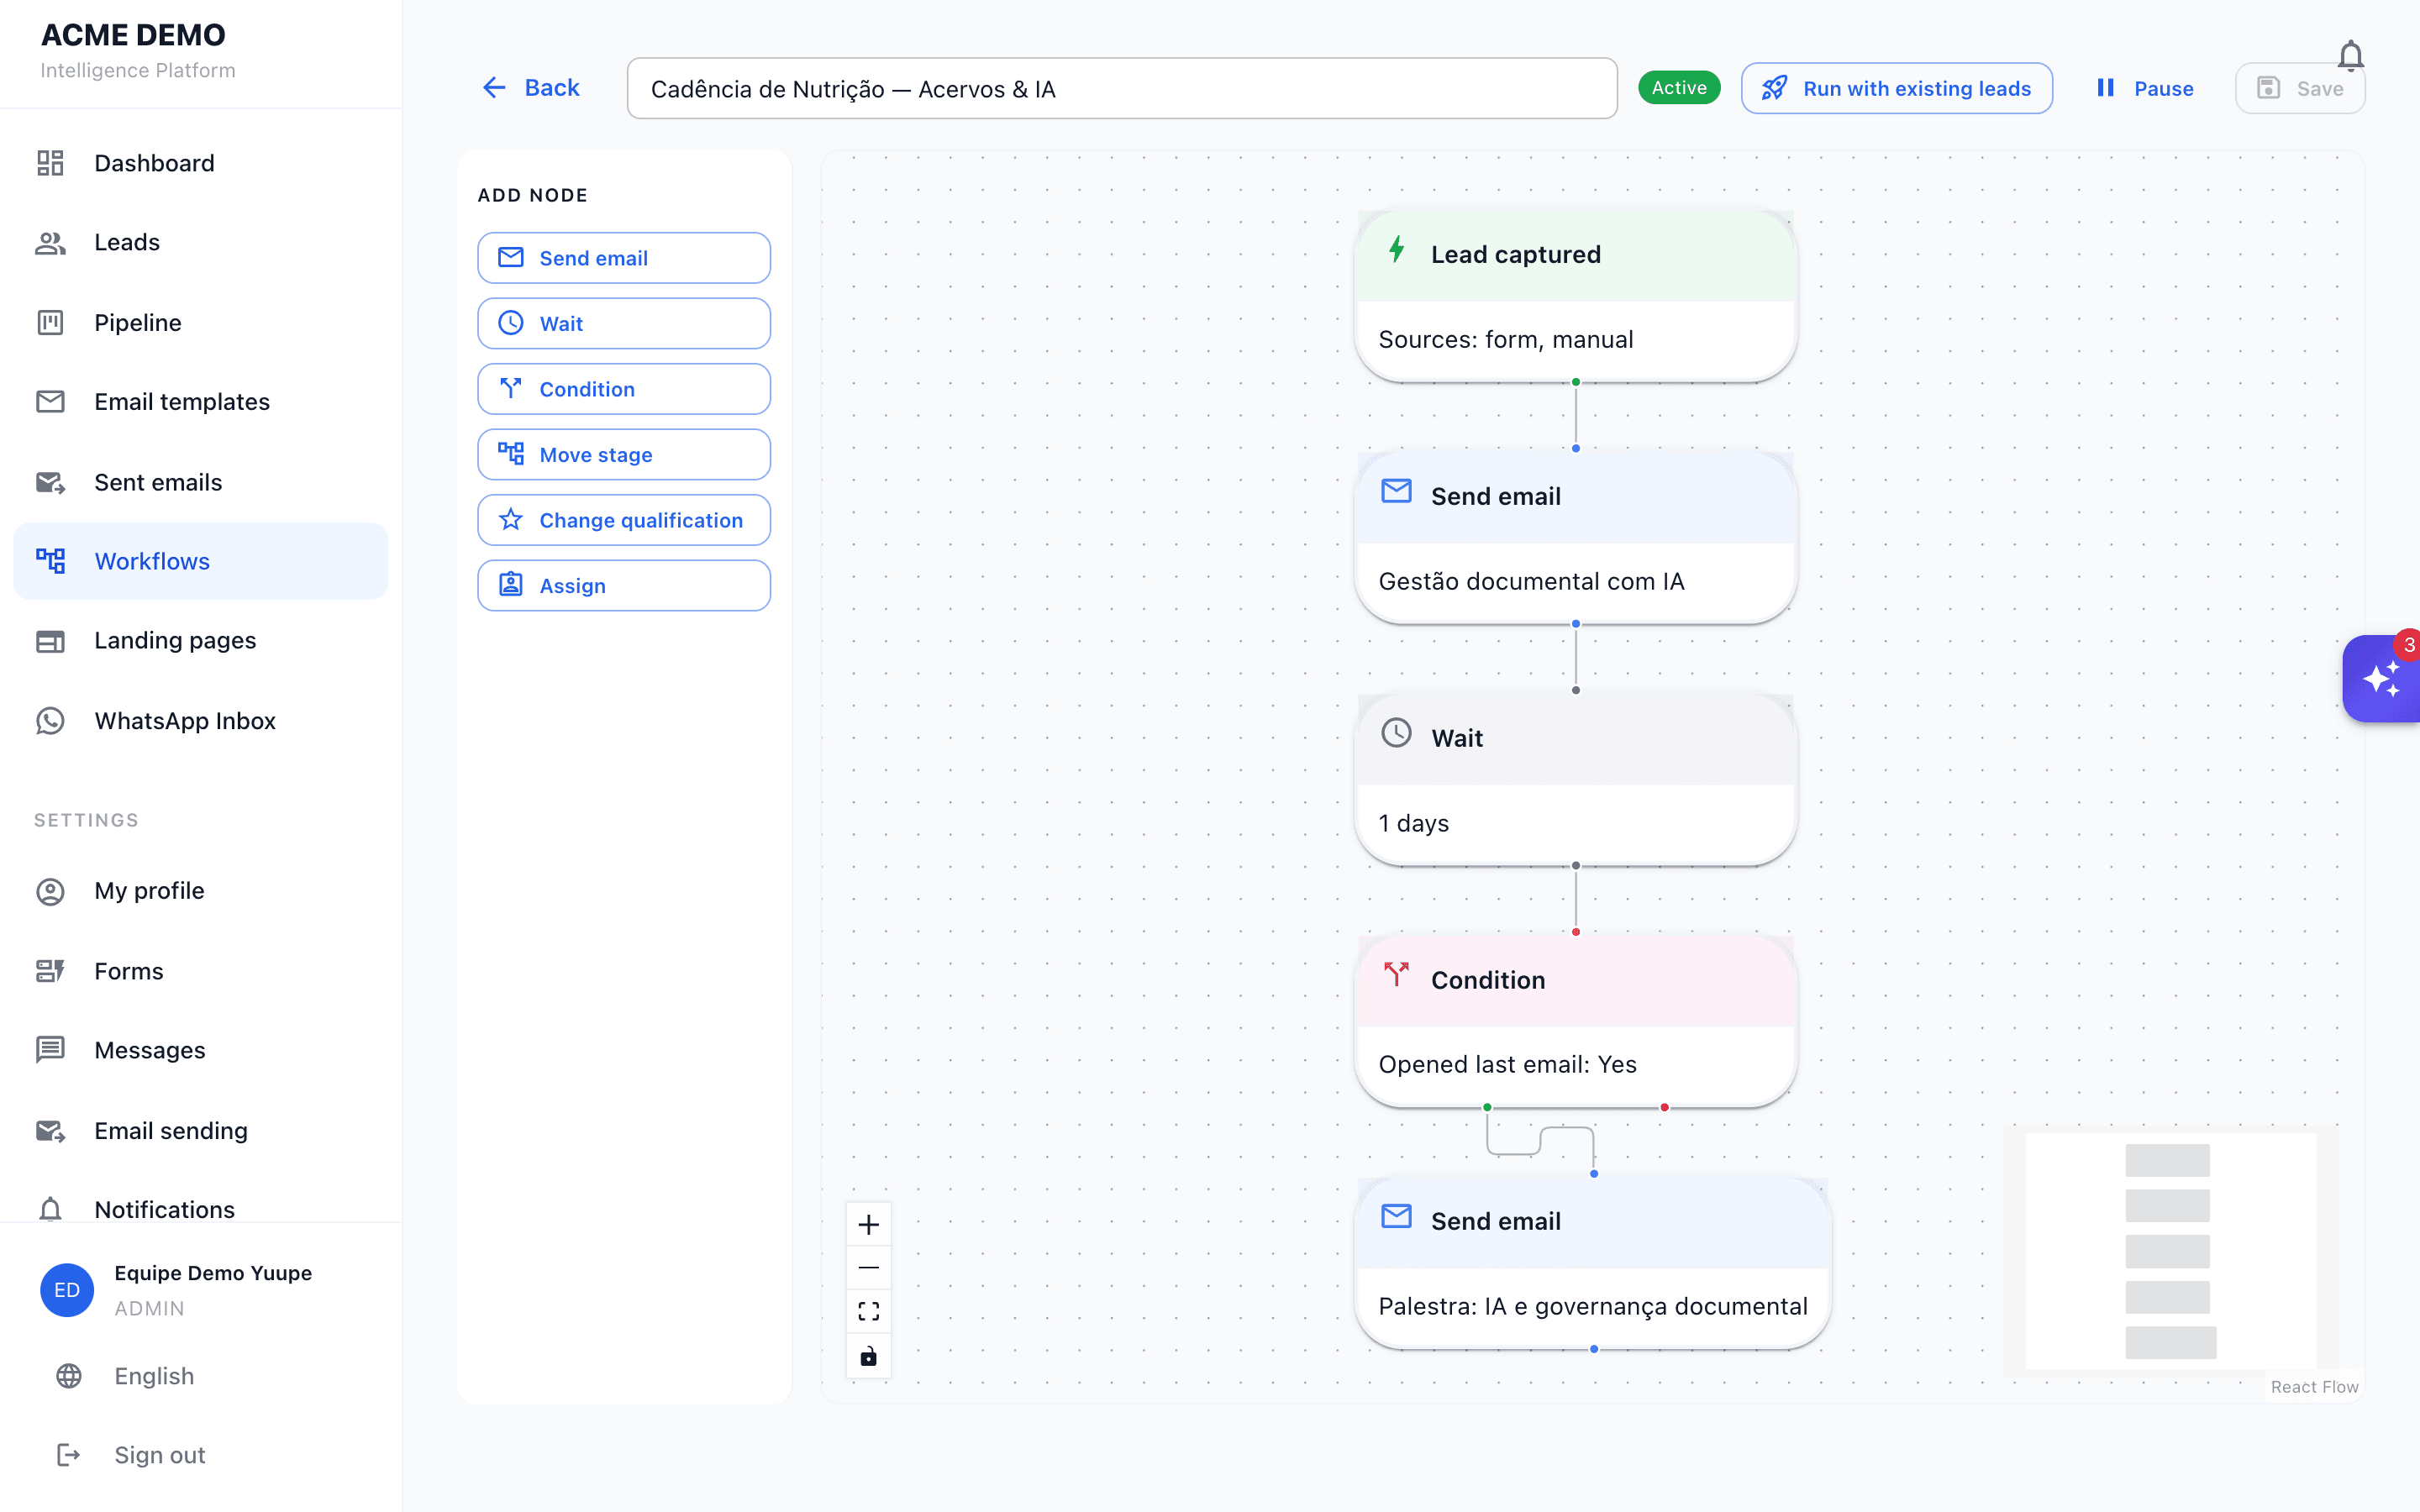This screenshot has height=1512, width=2420.
Task: Open the notifications bell icon
Action: (2350, 55)
